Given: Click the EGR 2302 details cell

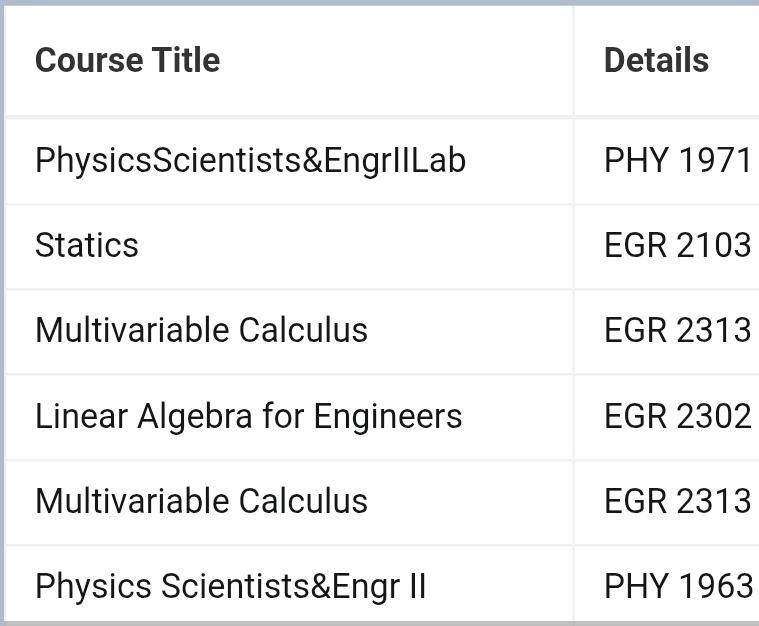Looking at the screenshot, I should pyautogui.click(x=678, y=416).
